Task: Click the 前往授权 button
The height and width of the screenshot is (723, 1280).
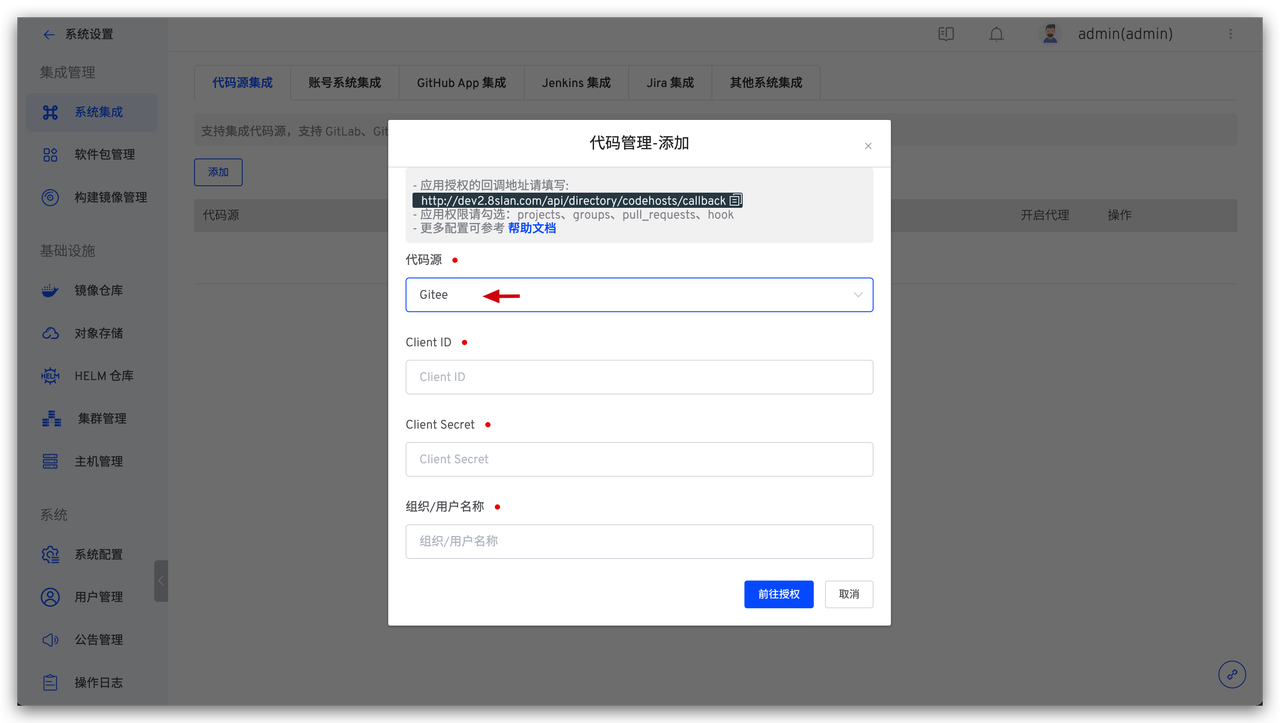Action: (779, 594)
